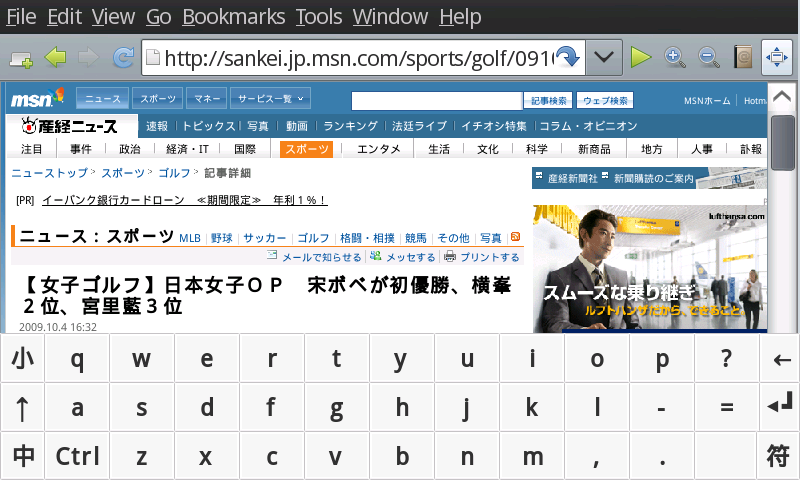This screenshot has width=800, height=480.
Task: Switch keyboard layout with the 符 symbol key
Action: point(777,456)
